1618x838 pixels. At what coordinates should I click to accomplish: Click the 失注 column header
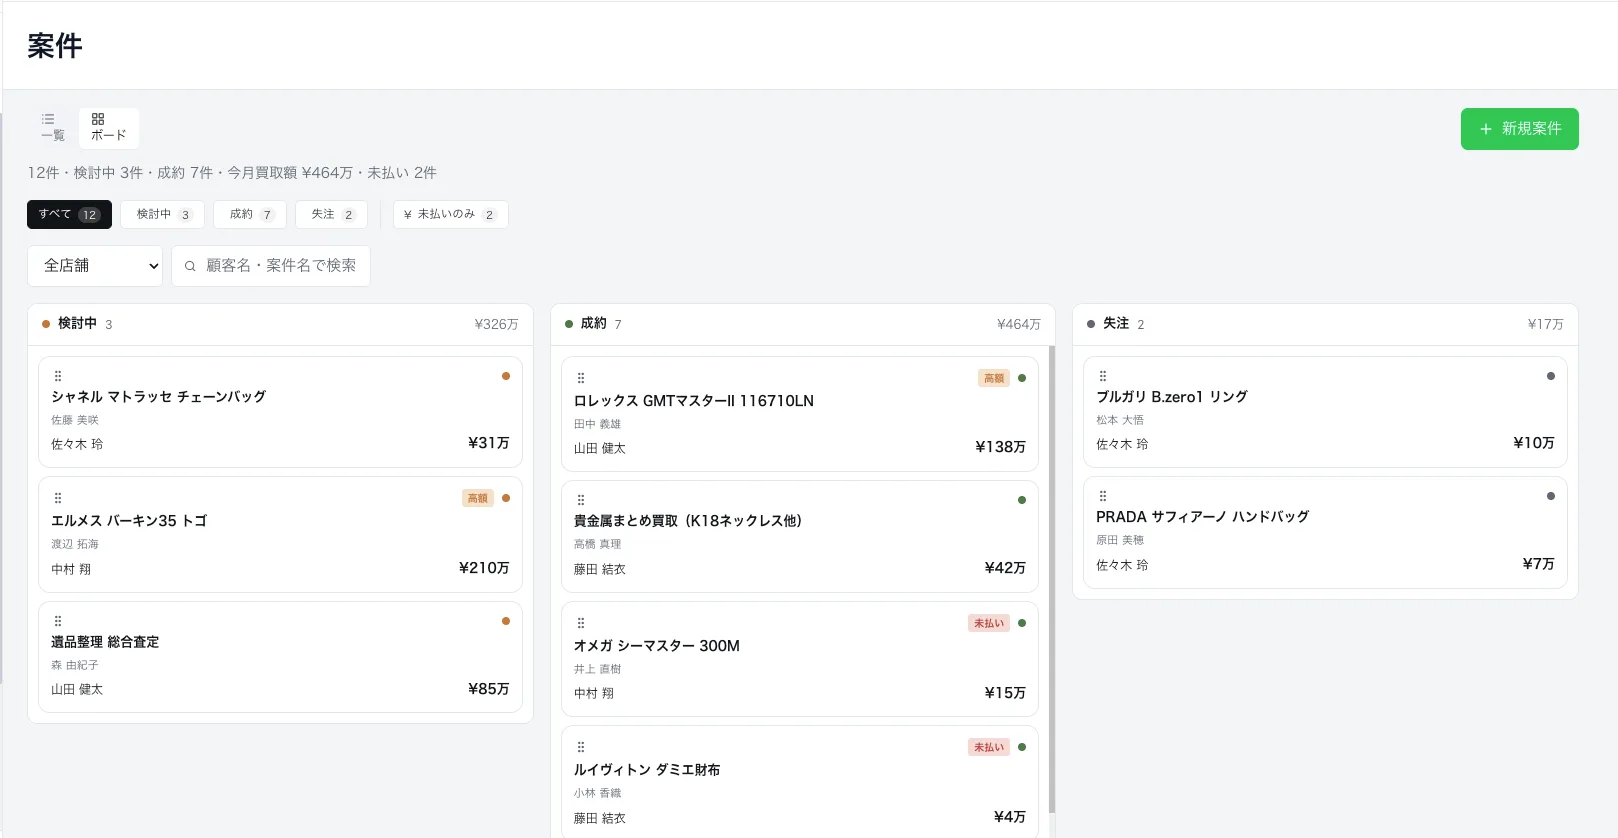1325,324
